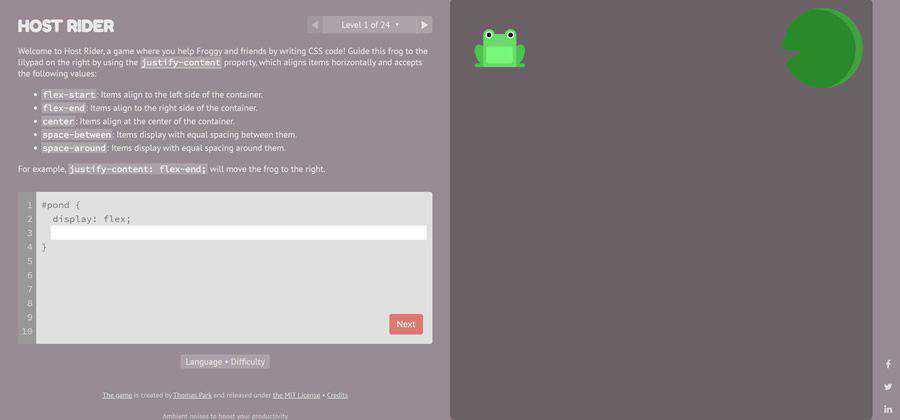Click the flex-end value in list
The image size is (900, 420).
point(64,108)
